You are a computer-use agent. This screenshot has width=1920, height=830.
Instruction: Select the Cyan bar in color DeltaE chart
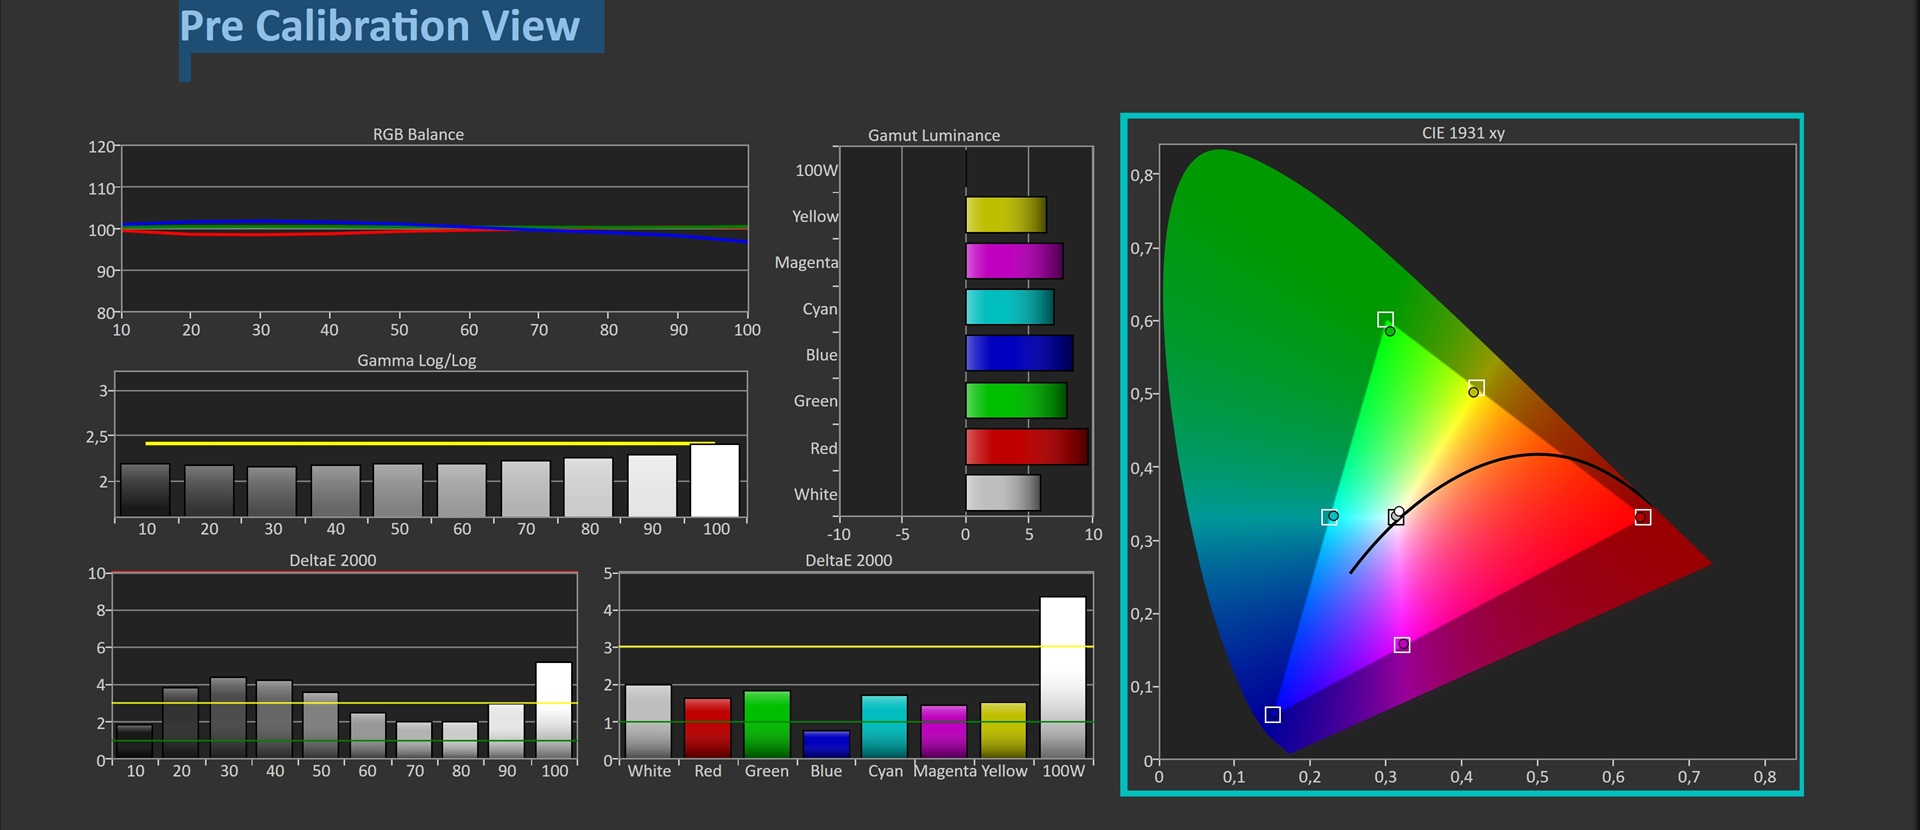pos(884,726)
